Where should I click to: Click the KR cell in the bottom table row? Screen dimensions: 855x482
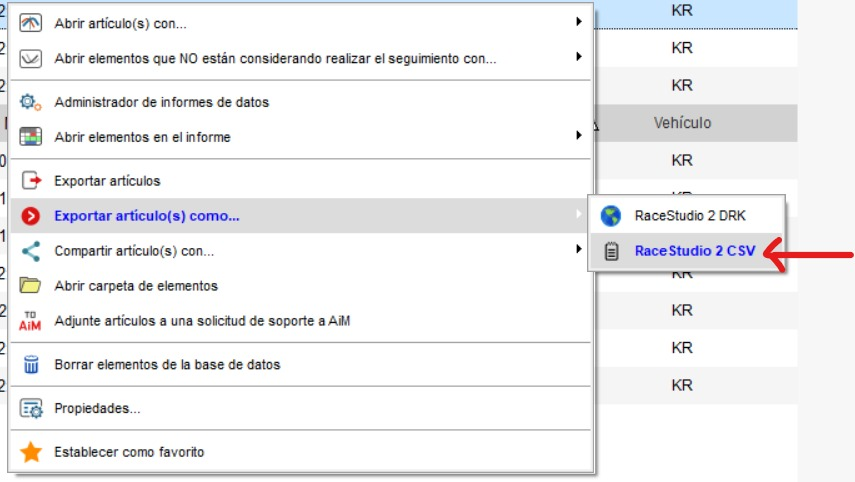tap(682, 385)
